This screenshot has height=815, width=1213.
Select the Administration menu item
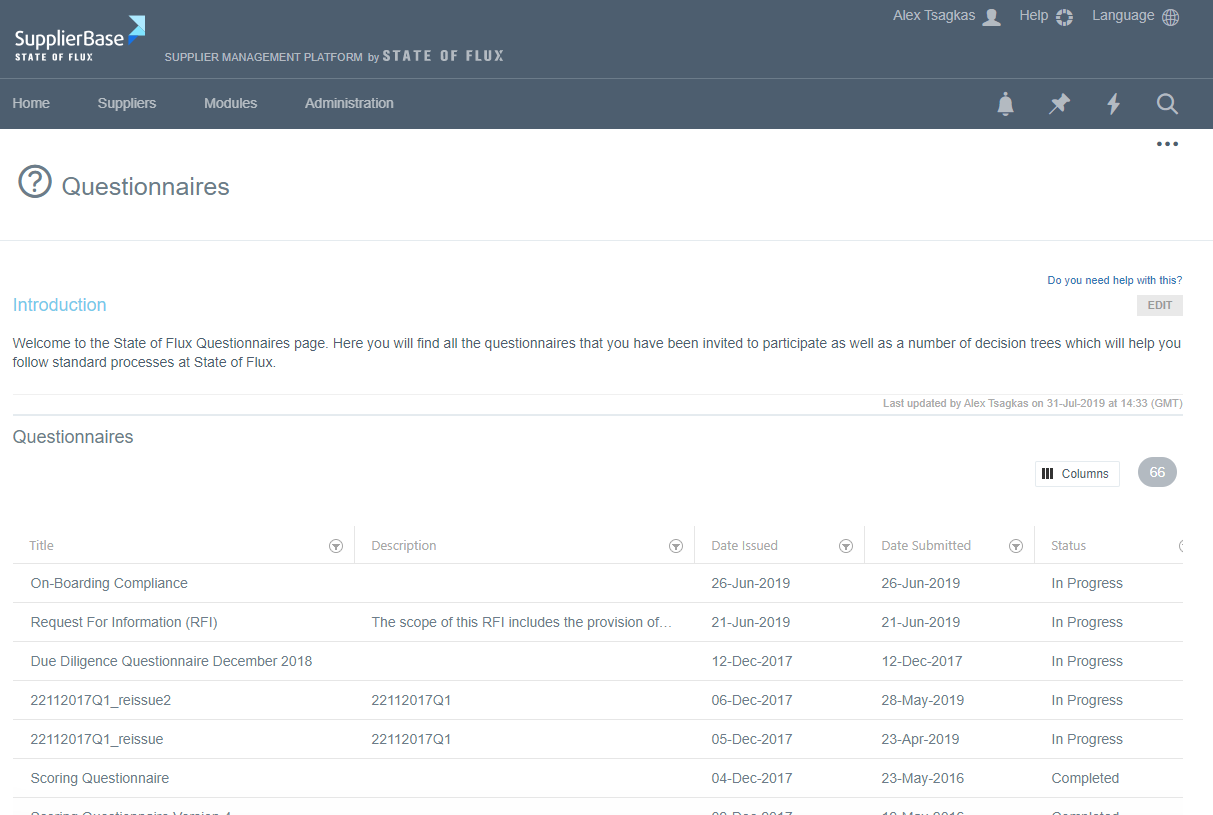tap(348, 103)
